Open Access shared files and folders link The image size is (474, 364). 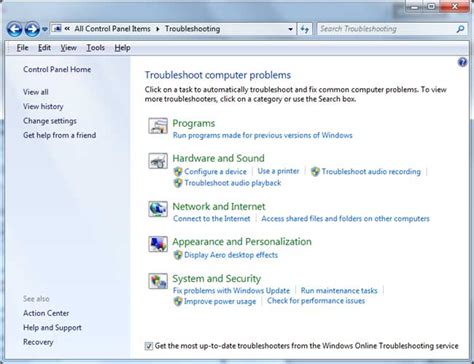(x=345, y=219)
